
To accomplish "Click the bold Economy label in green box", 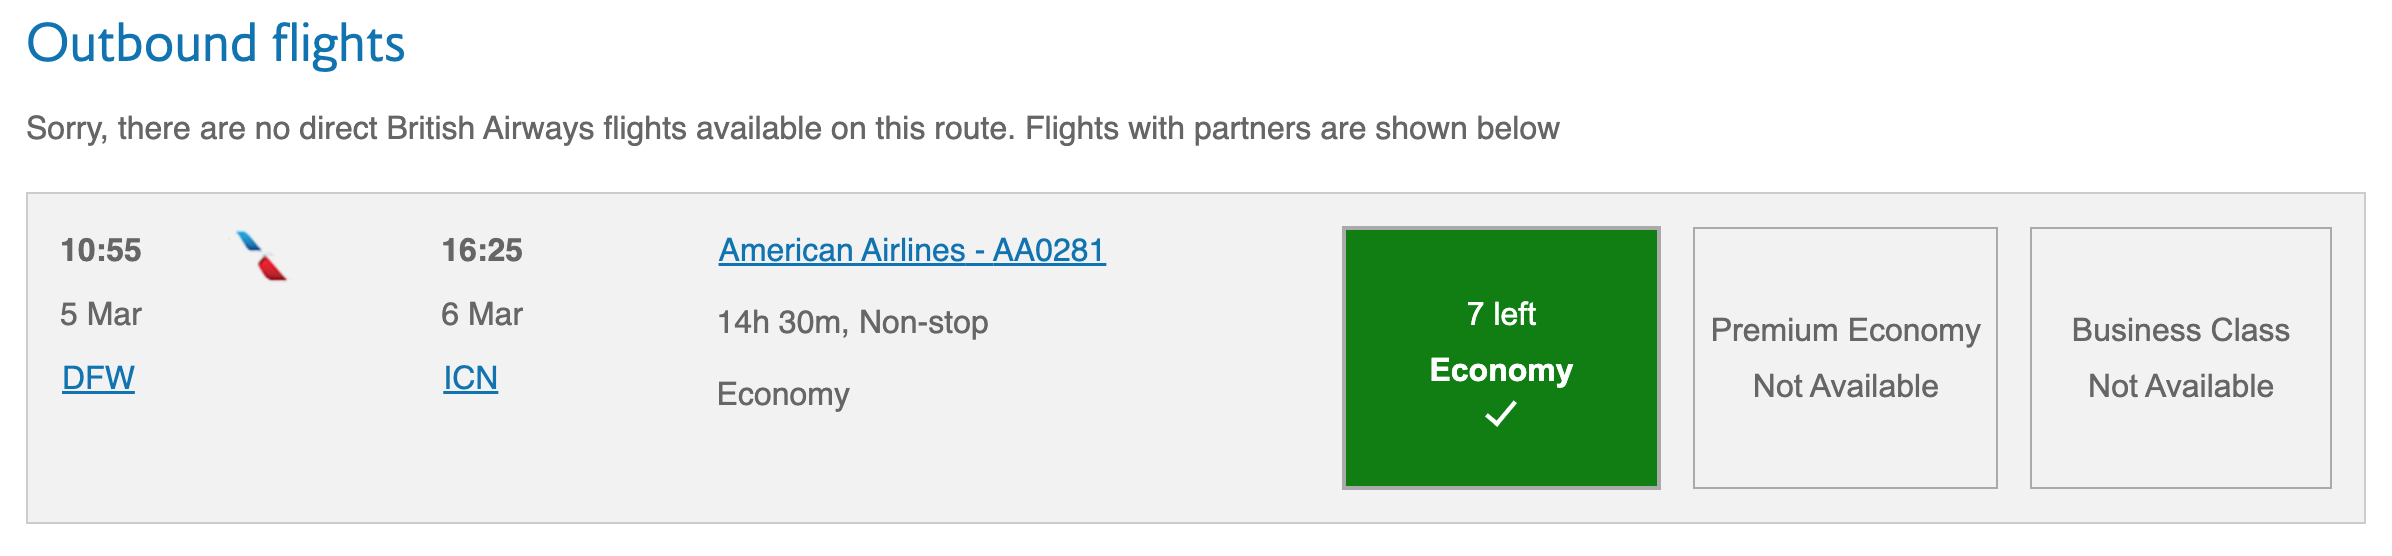I will click(x=1501, y=370).
